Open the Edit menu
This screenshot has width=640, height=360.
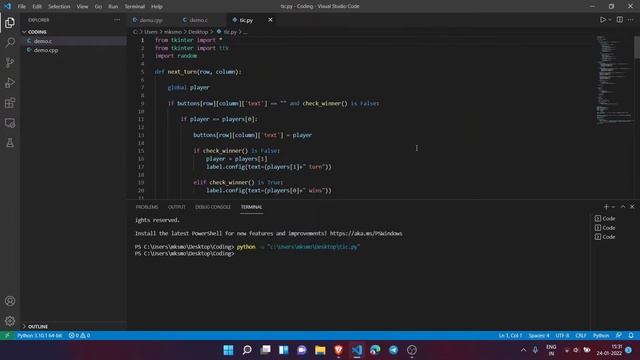pyautogui.click(x=37, y=7)
